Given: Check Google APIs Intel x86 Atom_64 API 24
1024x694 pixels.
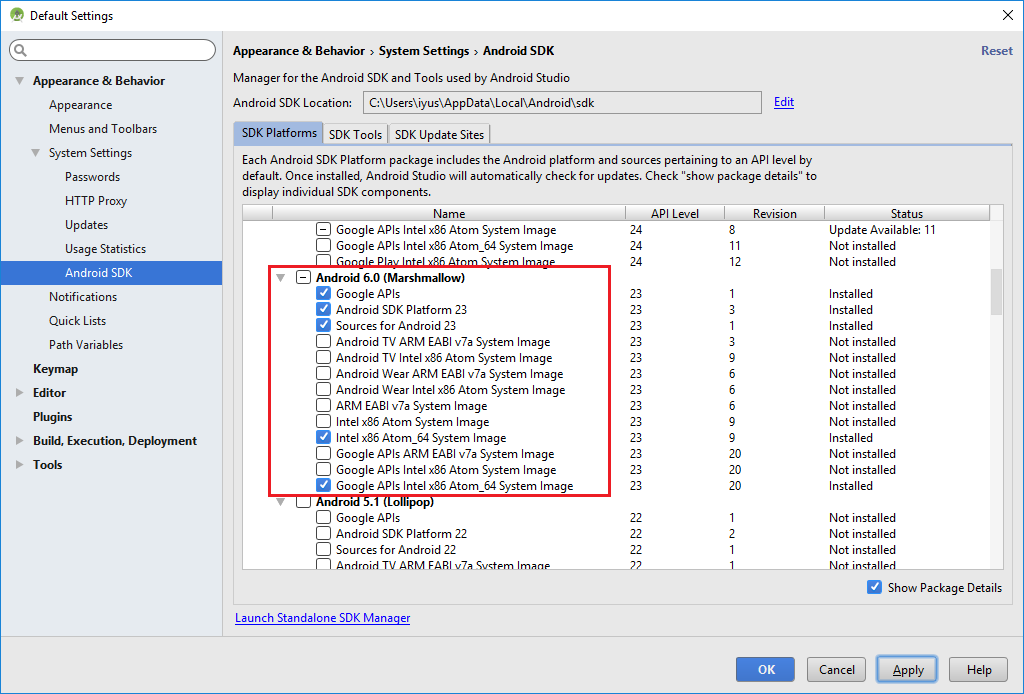Looking at the screenshot, I should pyautogui.click(x=323, y=245).
